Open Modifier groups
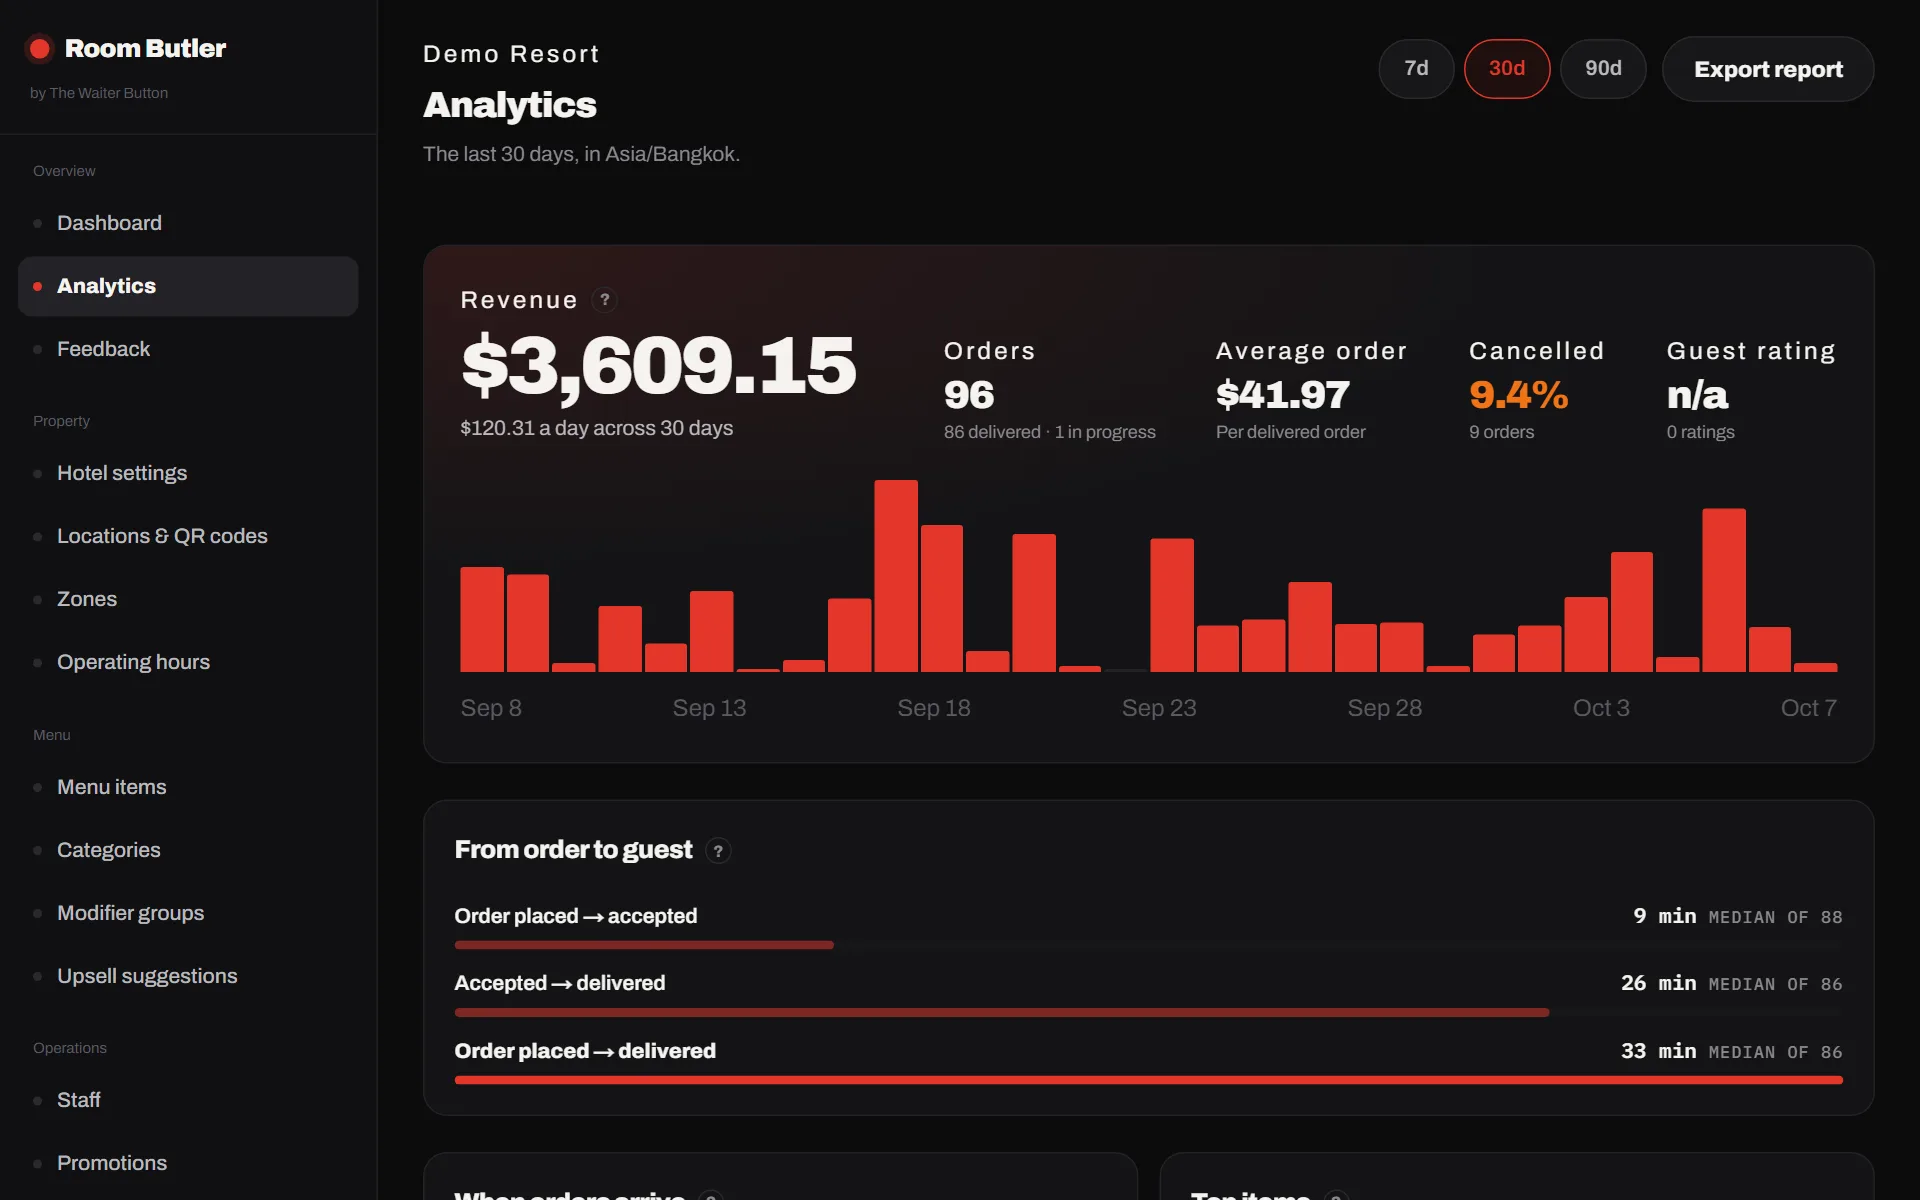Viewport: 1920px width, 1200px height. point(188,913)
